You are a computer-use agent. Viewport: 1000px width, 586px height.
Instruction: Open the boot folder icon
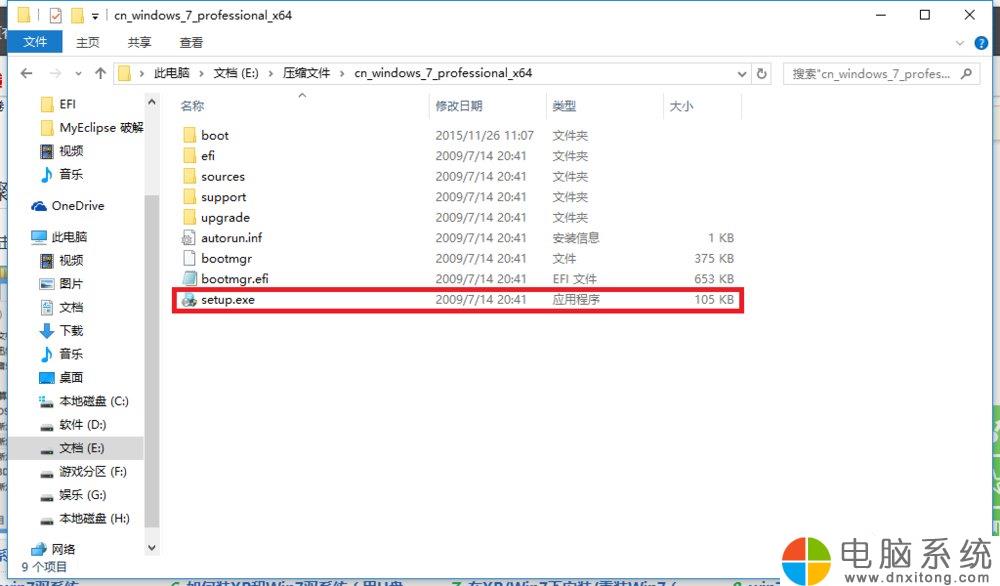189,135
